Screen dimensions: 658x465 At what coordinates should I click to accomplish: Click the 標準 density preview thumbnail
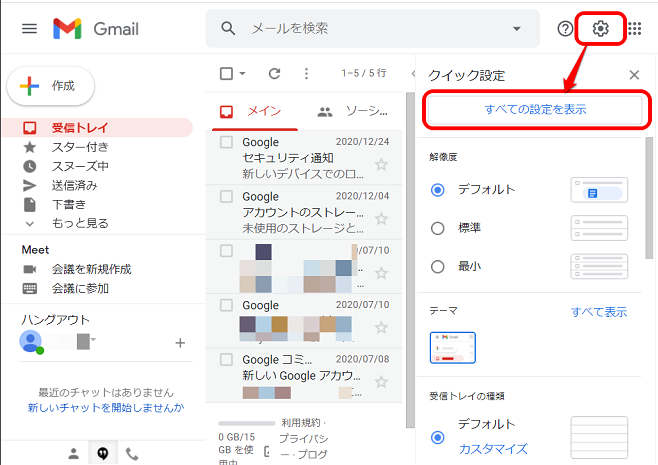click(x=599, y=228)
